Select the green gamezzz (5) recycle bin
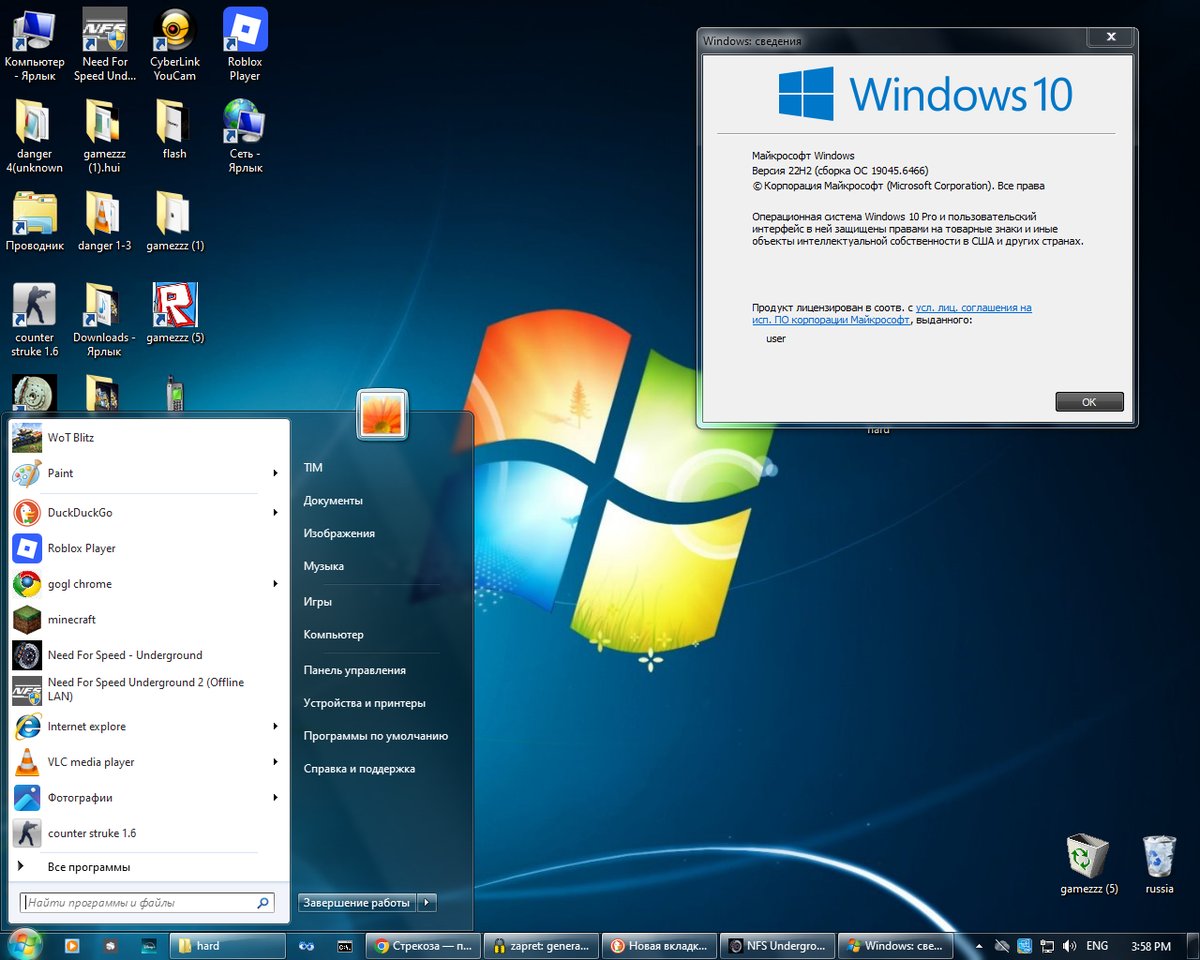This screenshot has height=960, width=1200. point(1089,865)
